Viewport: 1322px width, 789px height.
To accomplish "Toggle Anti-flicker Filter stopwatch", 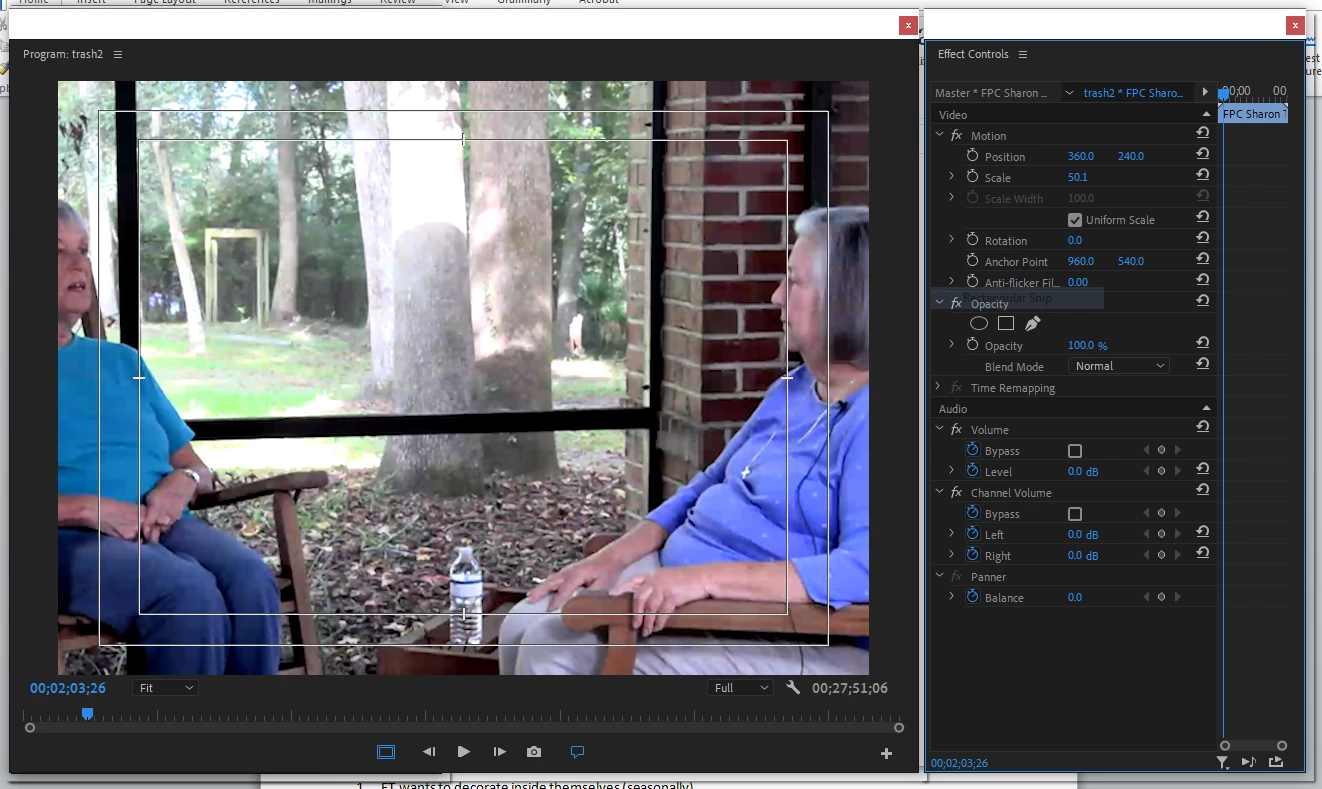I will (x=972, y=282).
